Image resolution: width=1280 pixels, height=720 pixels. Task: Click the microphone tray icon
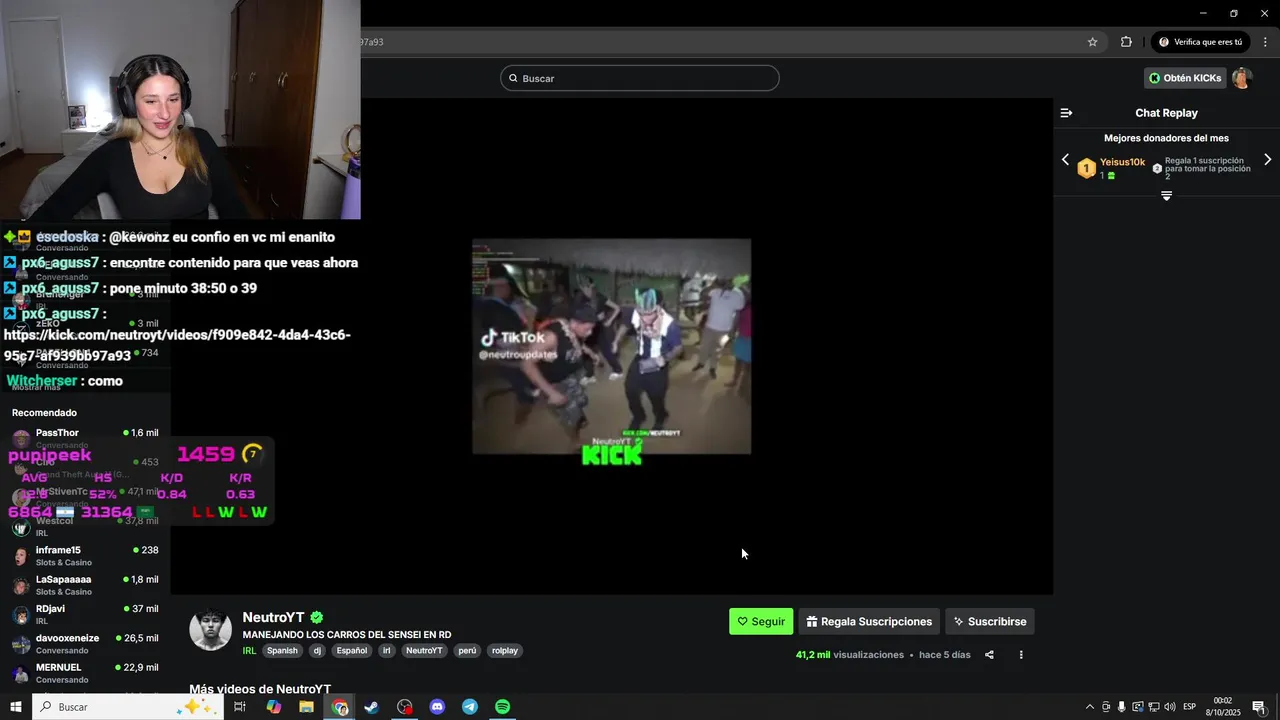[1122, 707]
